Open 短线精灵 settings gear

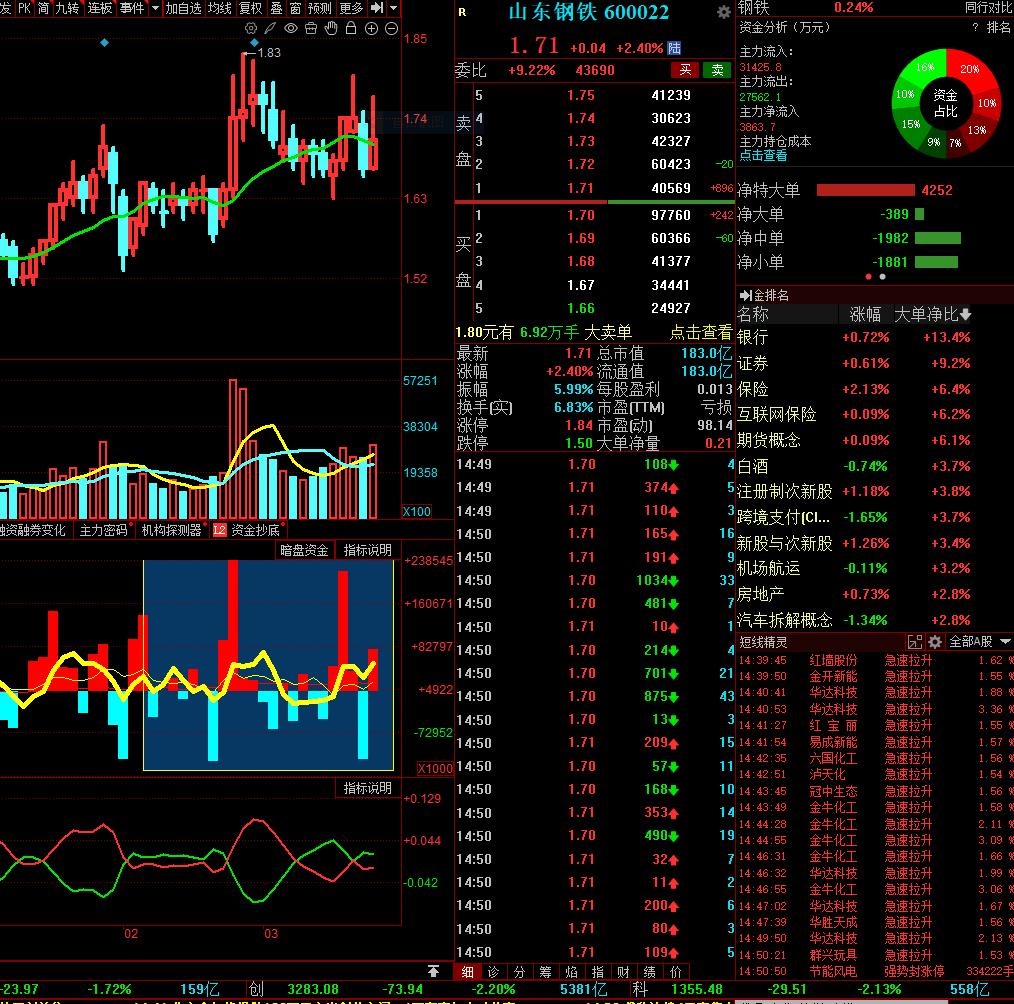(x=935, y=642)
